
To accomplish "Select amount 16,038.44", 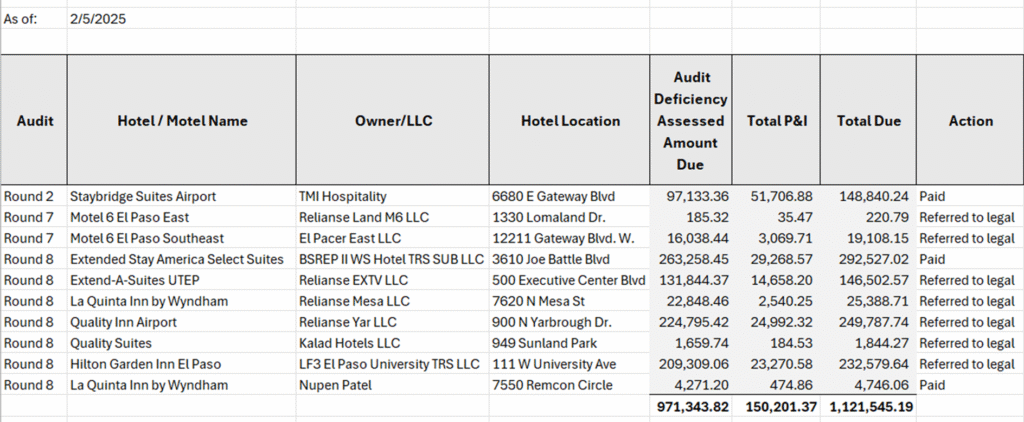I will 691,238.
